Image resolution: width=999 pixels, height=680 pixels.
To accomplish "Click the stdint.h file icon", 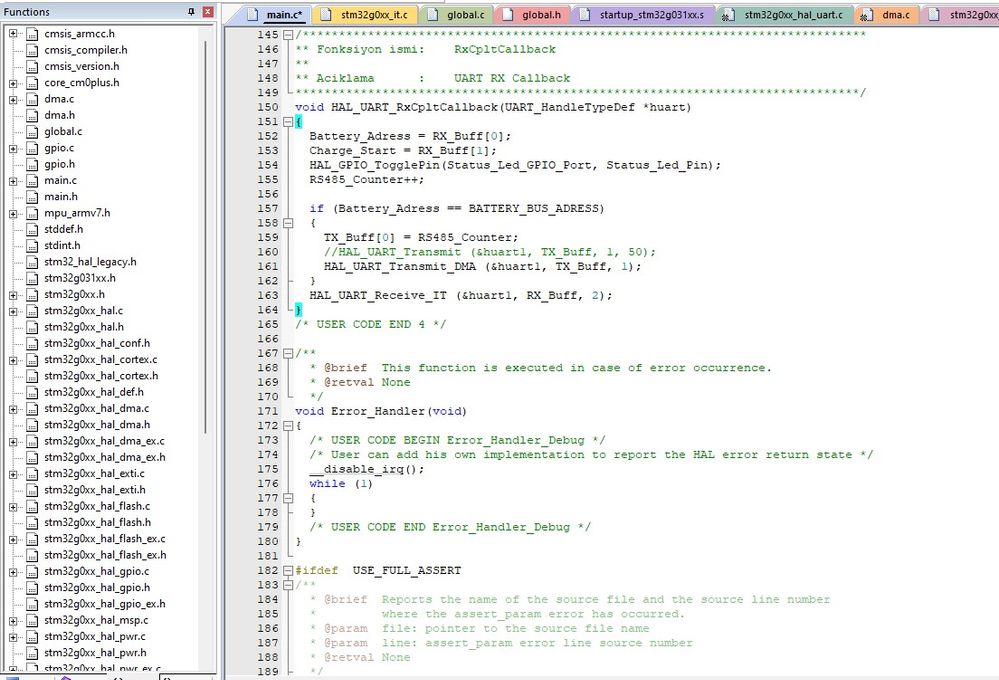I will pos(32,245).
